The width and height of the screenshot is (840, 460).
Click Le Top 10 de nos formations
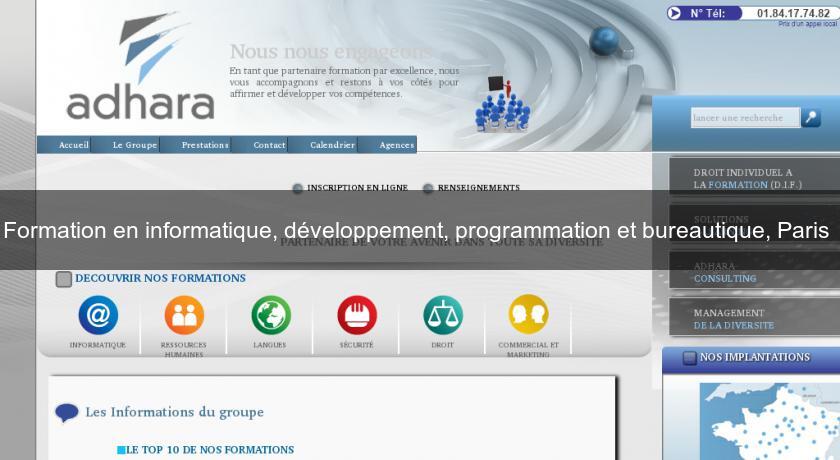coord(209,450)
